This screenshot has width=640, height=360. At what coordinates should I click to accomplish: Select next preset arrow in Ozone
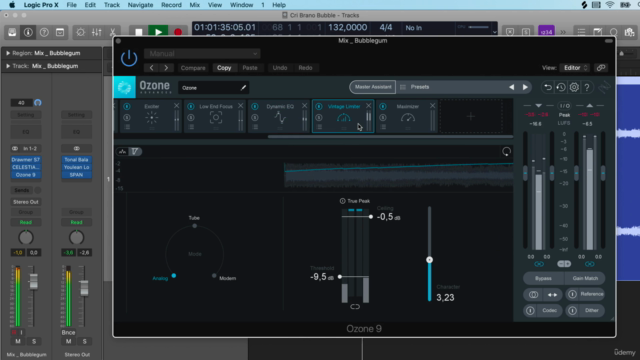click(x=525, y=87)
